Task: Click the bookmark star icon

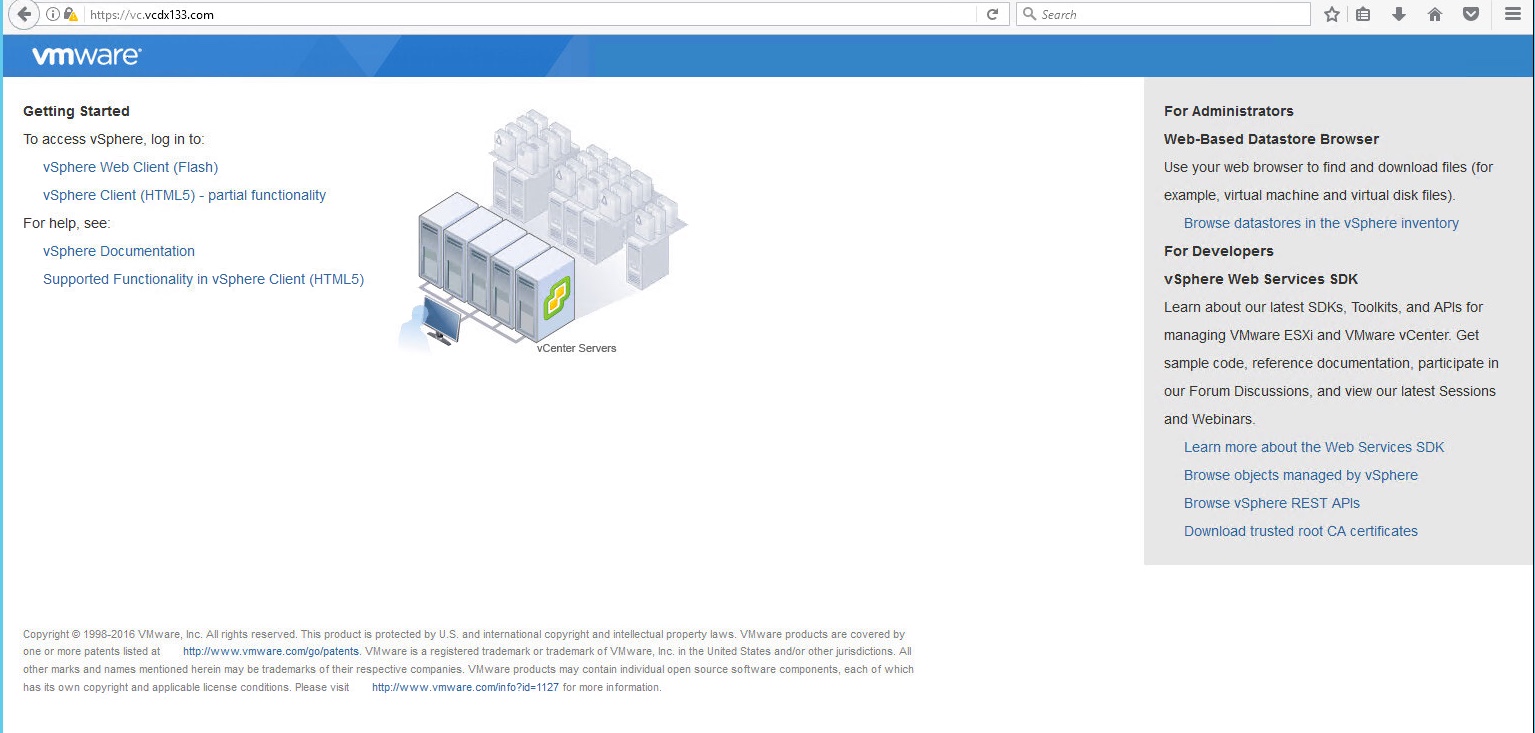Action: [1331, 15]
